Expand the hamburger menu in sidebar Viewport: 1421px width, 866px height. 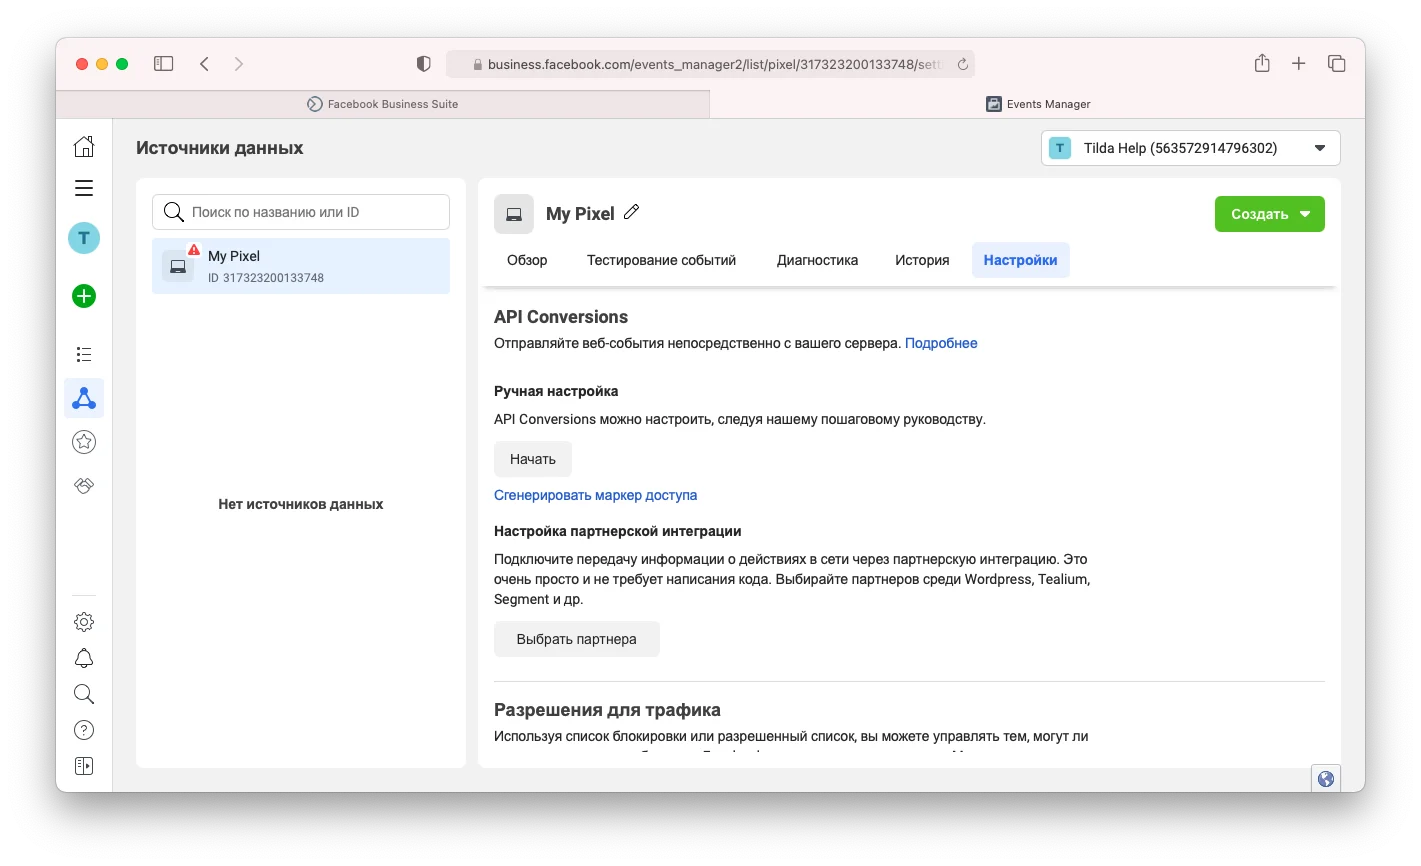click(84, 188)
